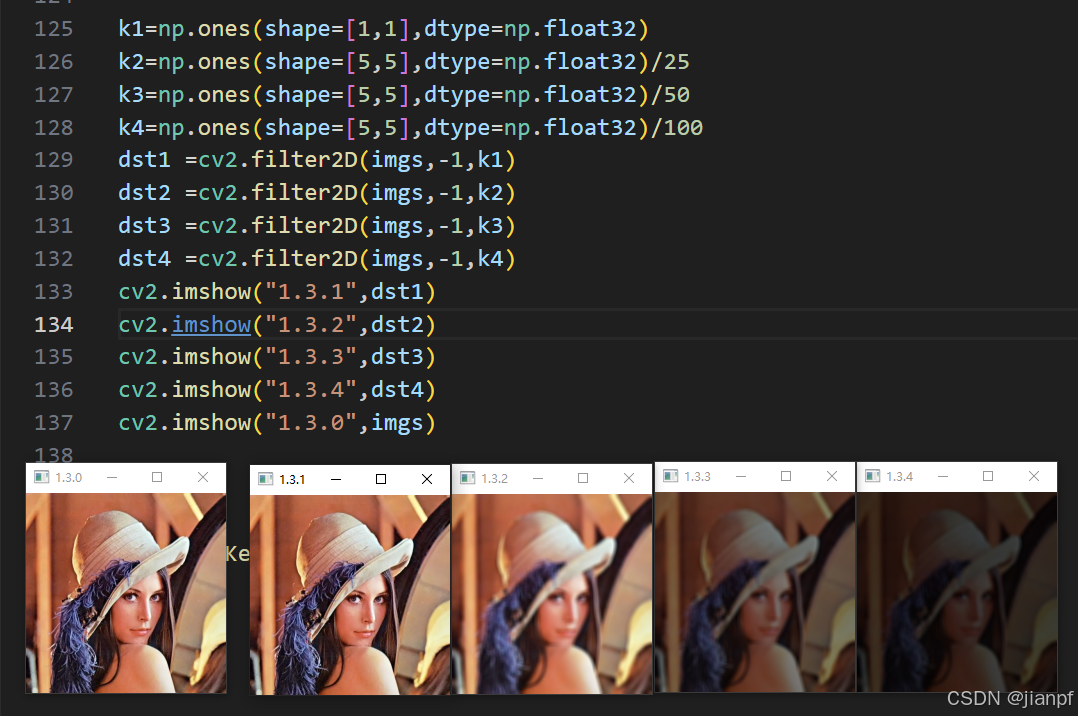
Task: Click line number 125 in the gutter
Action: click(x=54, y=29)
